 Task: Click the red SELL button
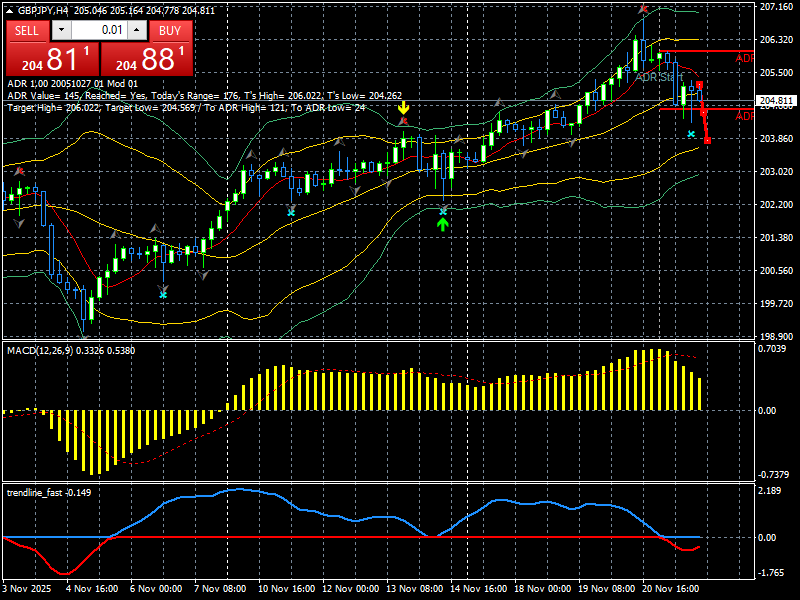28,31
